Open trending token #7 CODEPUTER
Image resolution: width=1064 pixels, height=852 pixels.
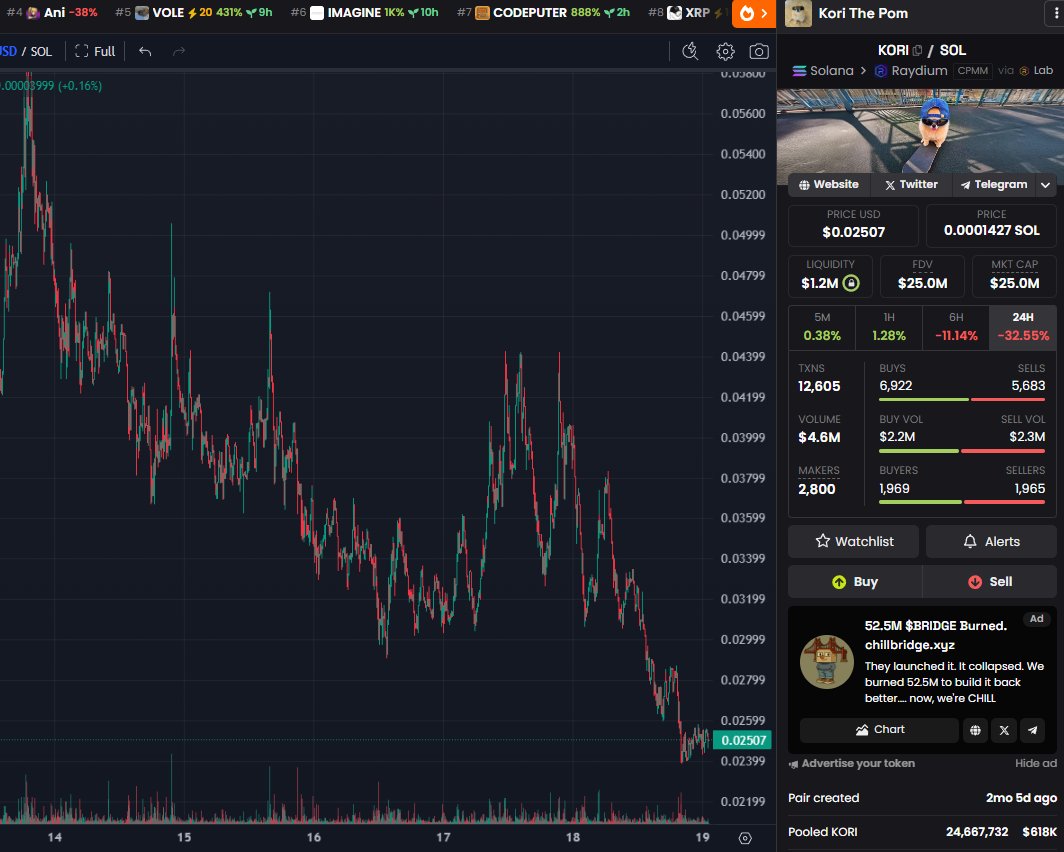(544, 13)
